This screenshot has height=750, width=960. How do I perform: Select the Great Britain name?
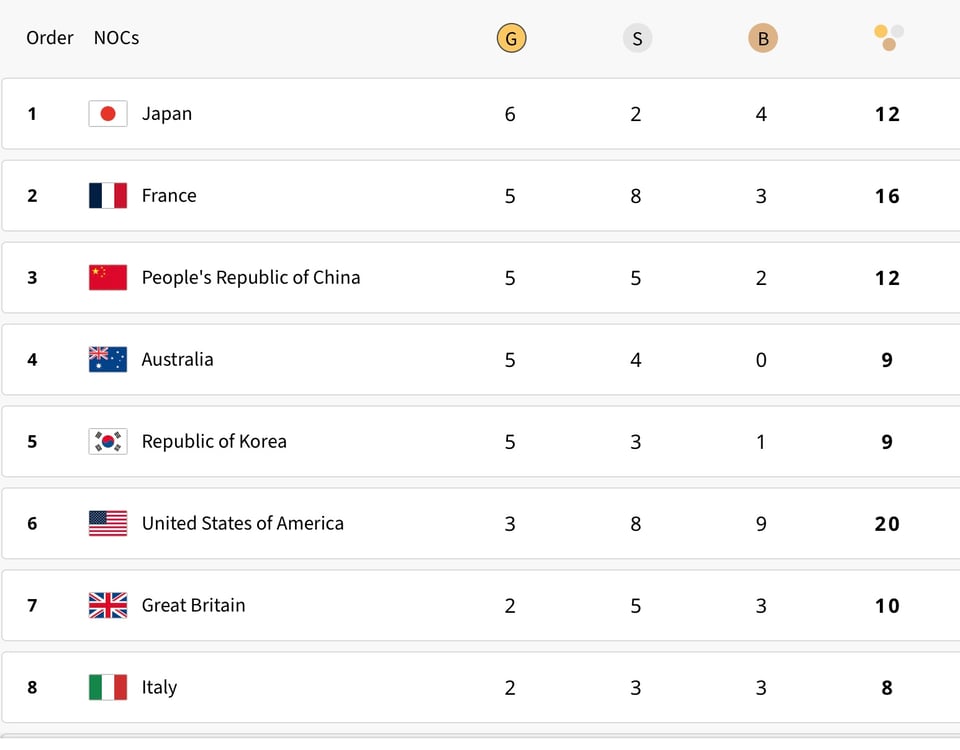[x=193, y=606]
